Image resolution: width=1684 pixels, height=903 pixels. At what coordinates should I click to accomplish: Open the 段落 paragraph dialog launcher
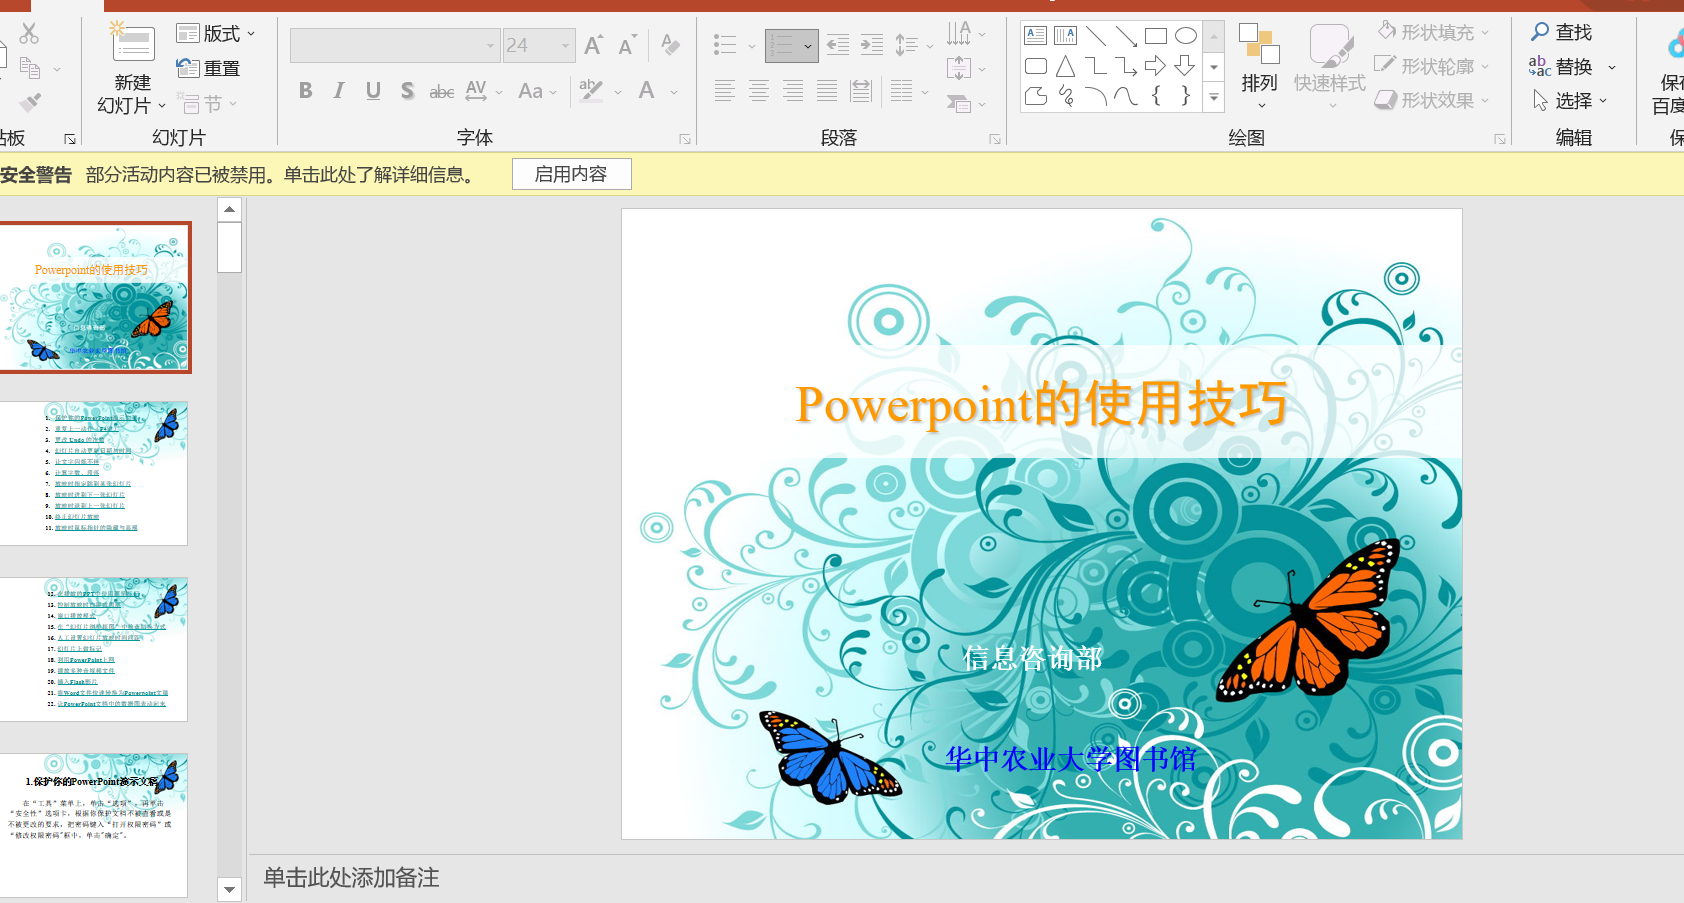pyautogui.click(x=995, y=139)
